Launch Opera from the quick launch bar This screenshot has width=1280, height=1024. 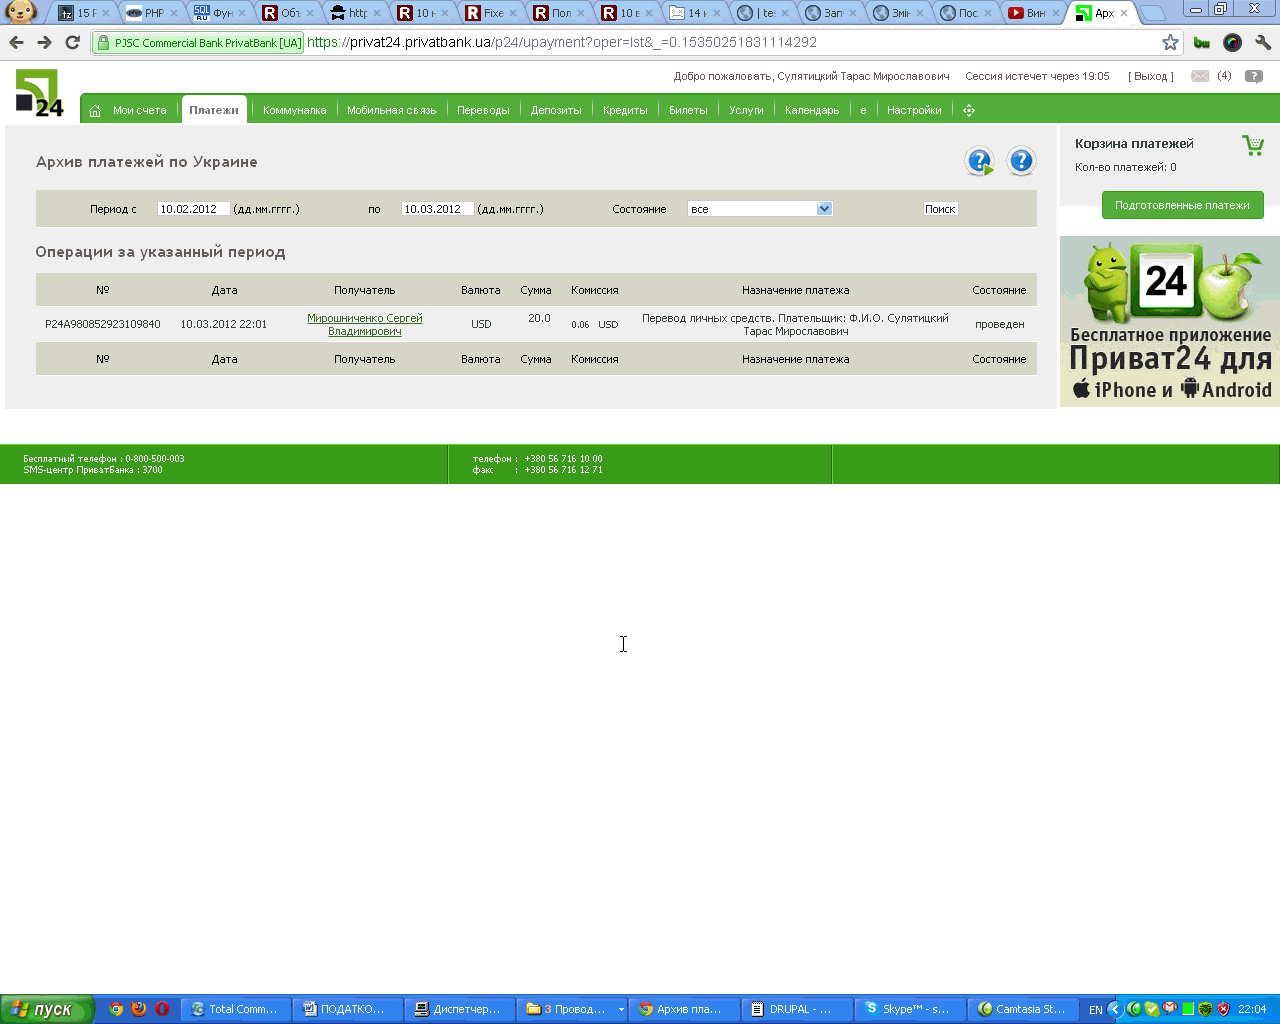point(162,1009)
